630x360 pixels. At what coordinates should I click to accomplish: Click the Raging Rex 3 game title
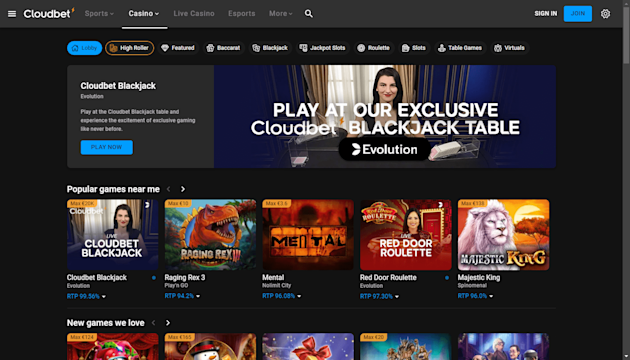pos(185,278)
